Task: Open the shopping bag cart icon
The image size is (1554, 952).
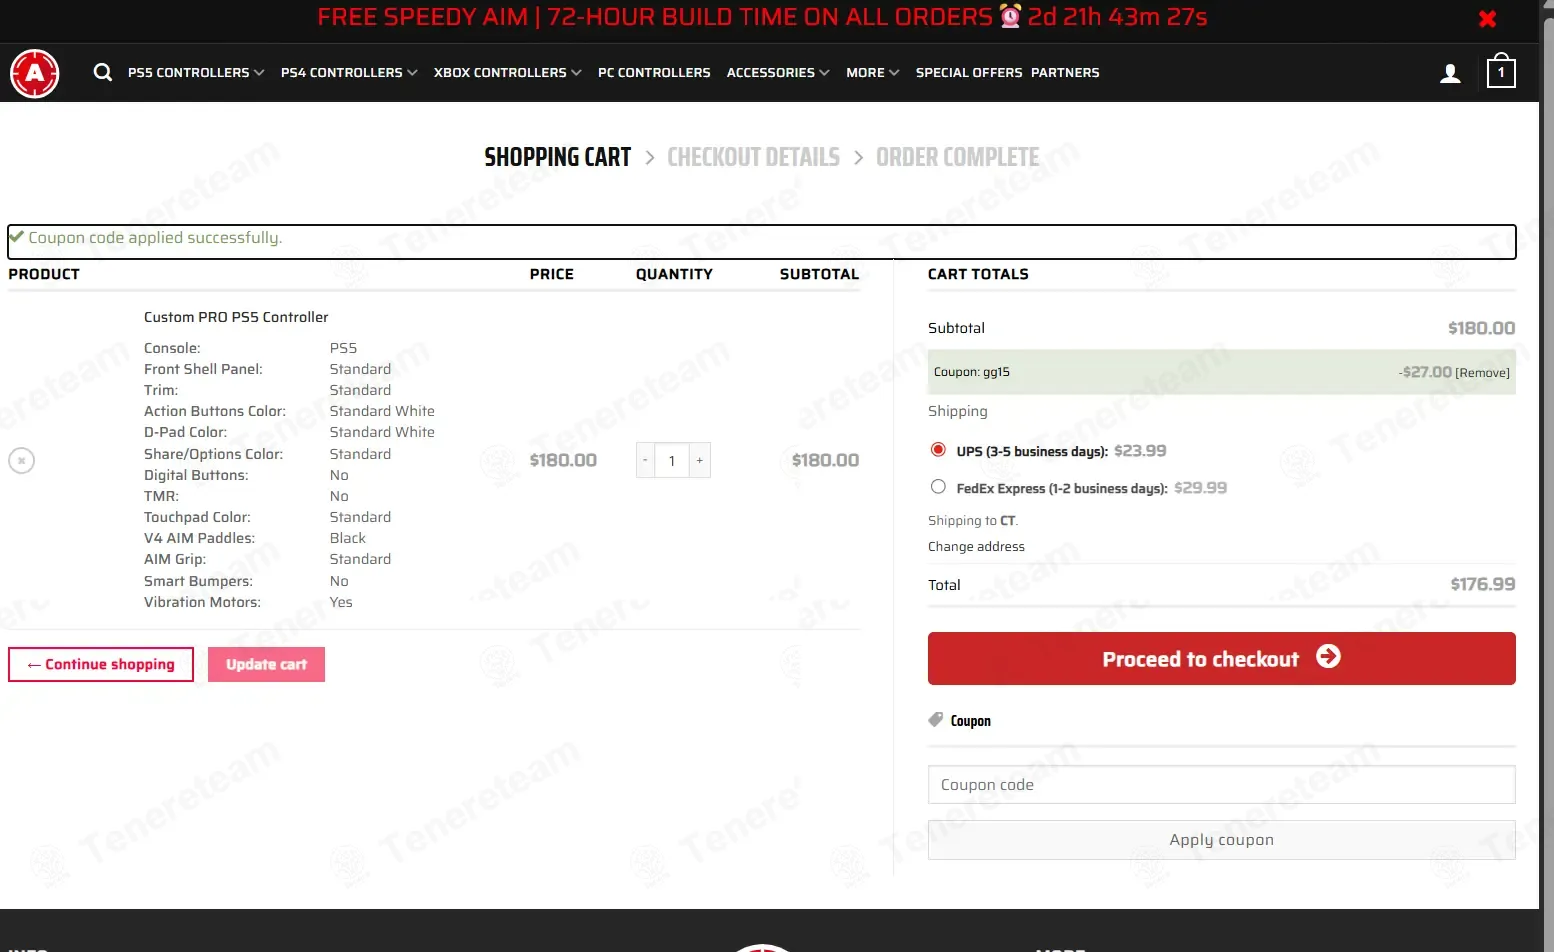Action: 1501,71
